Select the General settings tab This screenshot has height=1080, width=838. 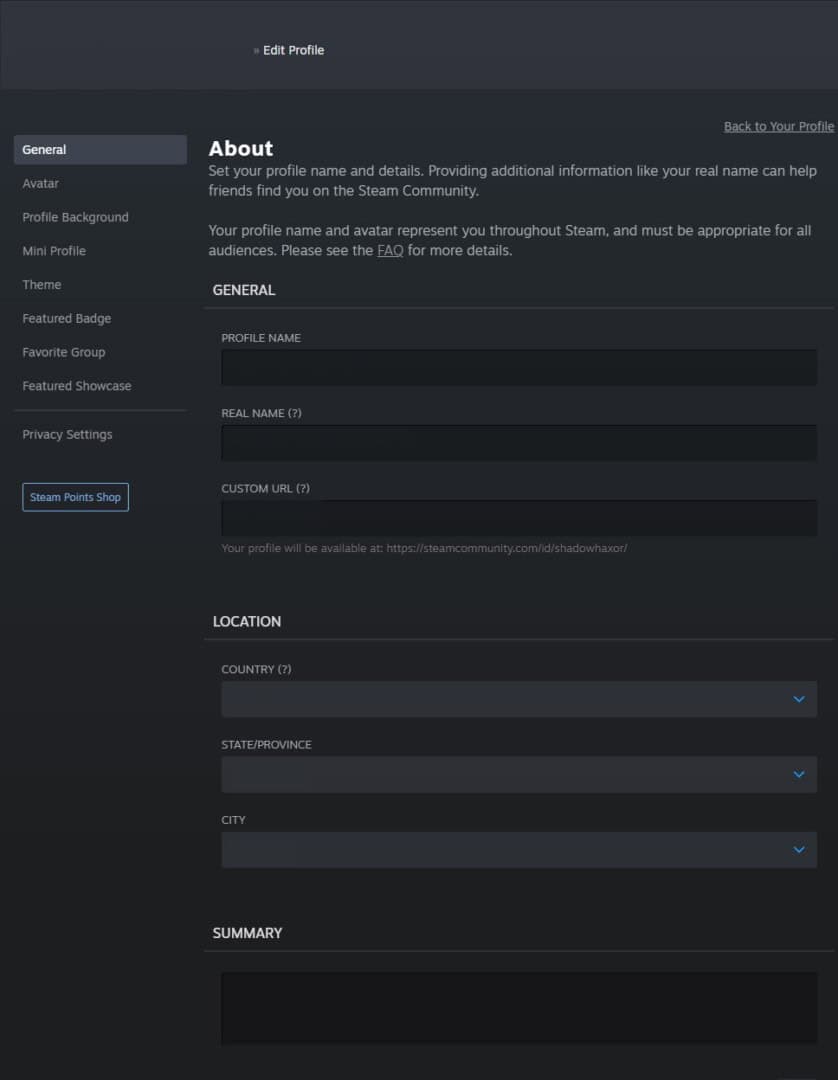100,149
